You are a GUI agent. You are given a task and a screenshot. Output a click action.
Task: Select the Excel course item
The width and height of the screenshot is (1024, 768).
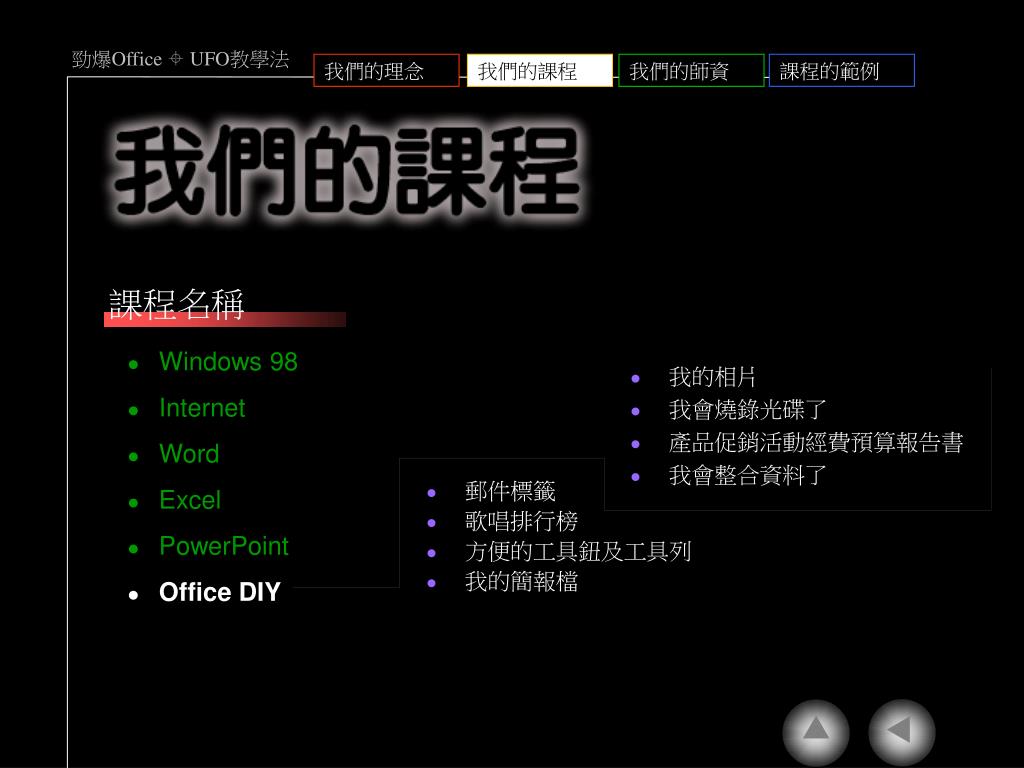click(x=189, y=500)
